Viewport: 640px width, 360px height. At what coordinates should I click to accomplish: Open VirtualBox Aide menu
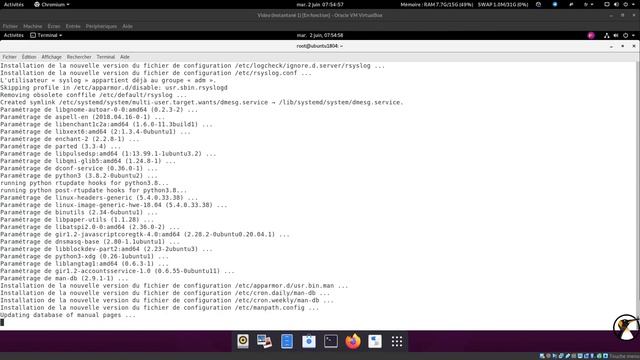(x=127, y=26)
